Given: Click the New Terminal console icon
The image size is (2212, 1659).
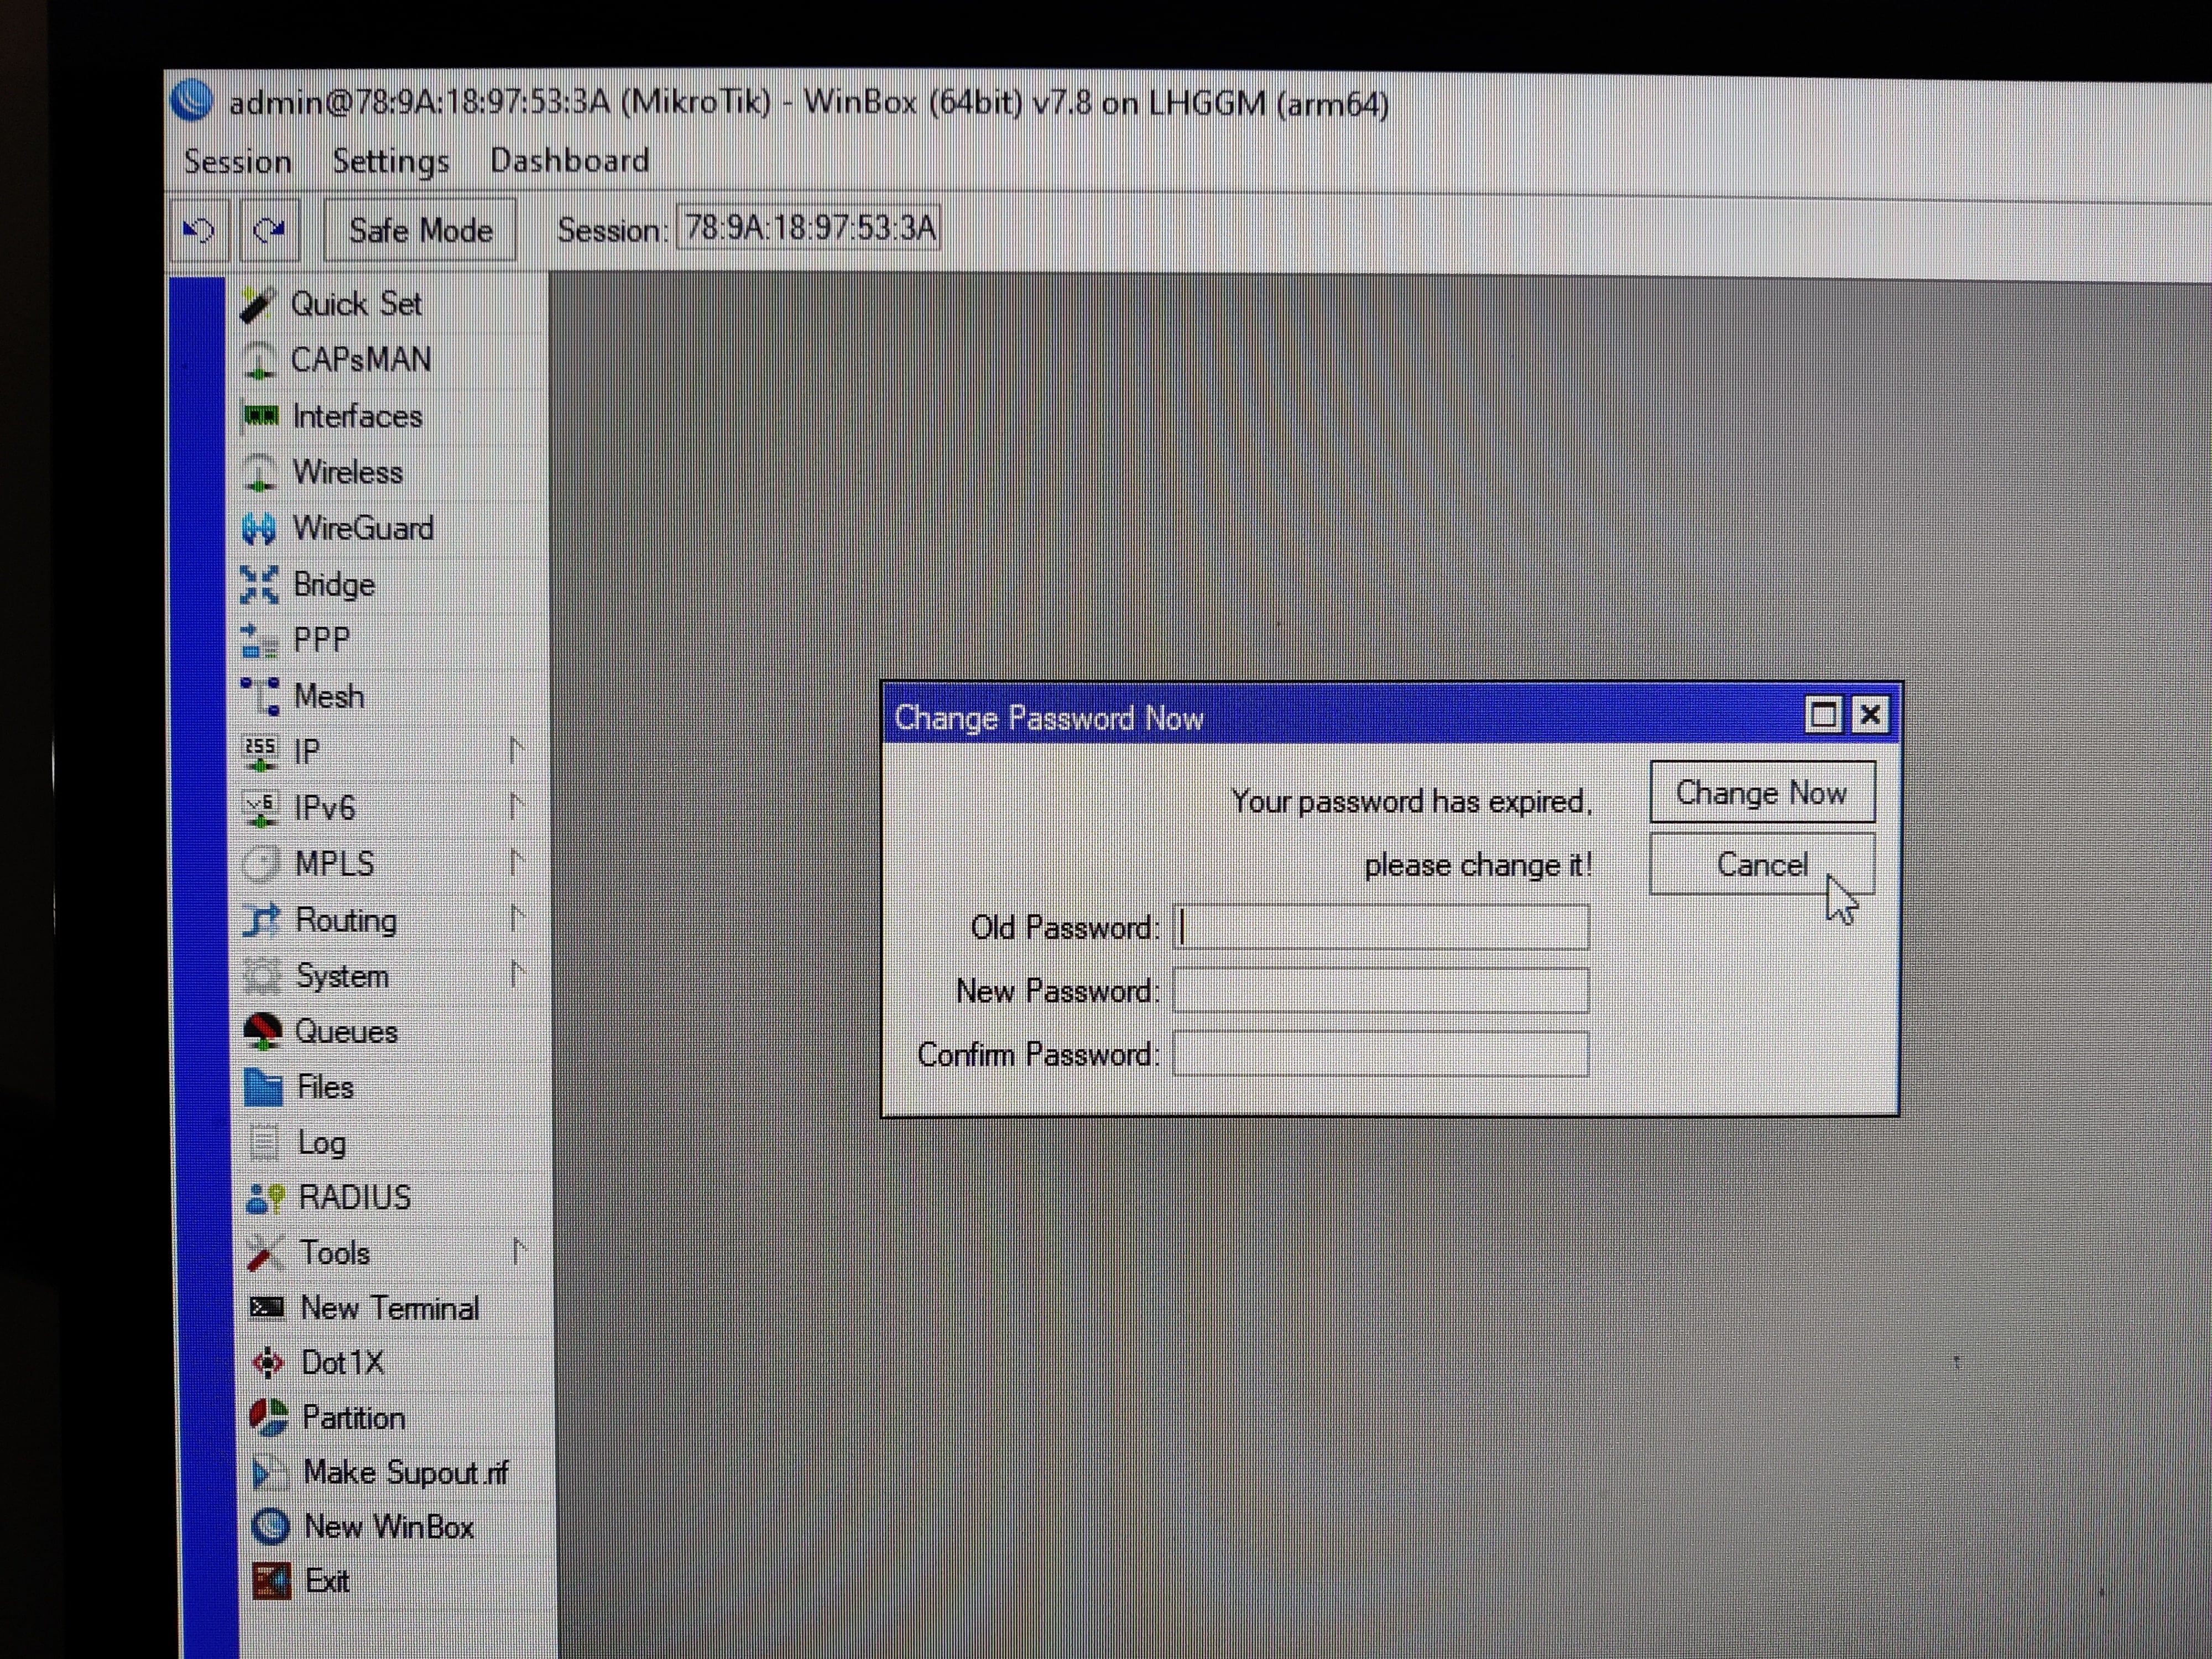Looking at the screenshot, I should 266,1307.
